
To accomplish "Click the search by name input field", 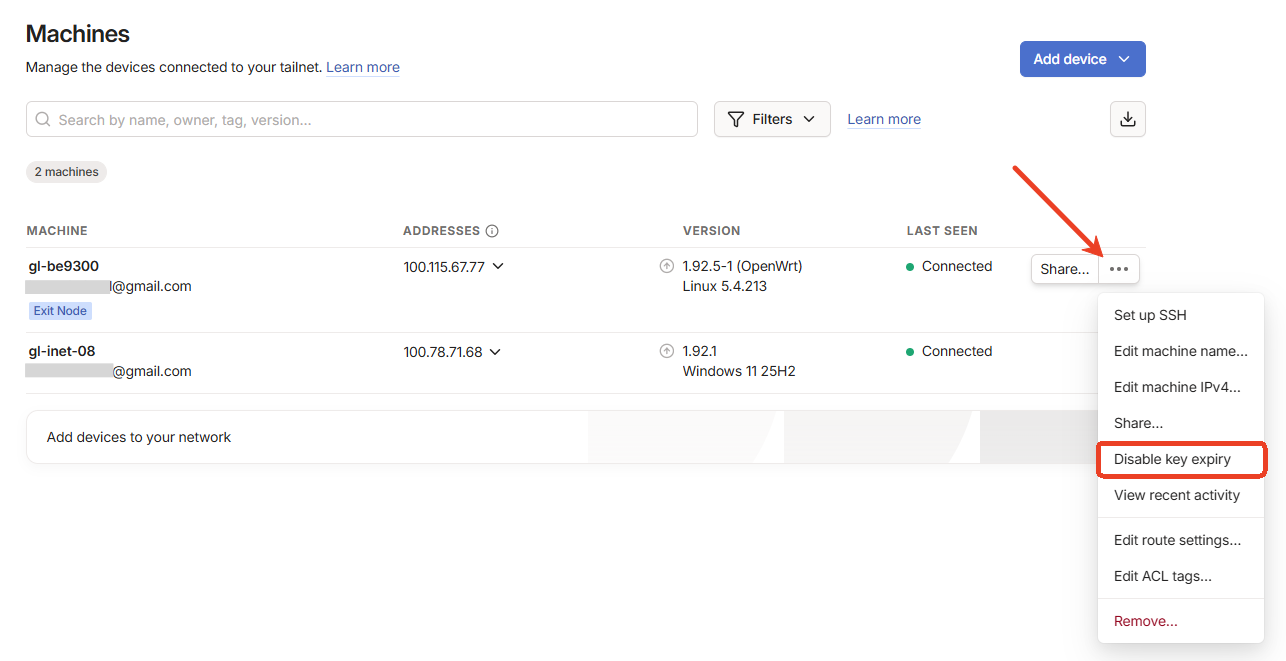I will click(362, 119).
